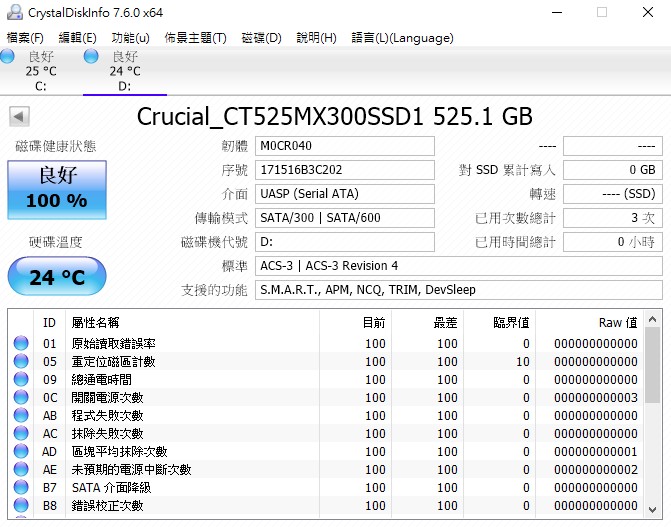Click the interface field UASP (Serial ATA)

point(345,194)
